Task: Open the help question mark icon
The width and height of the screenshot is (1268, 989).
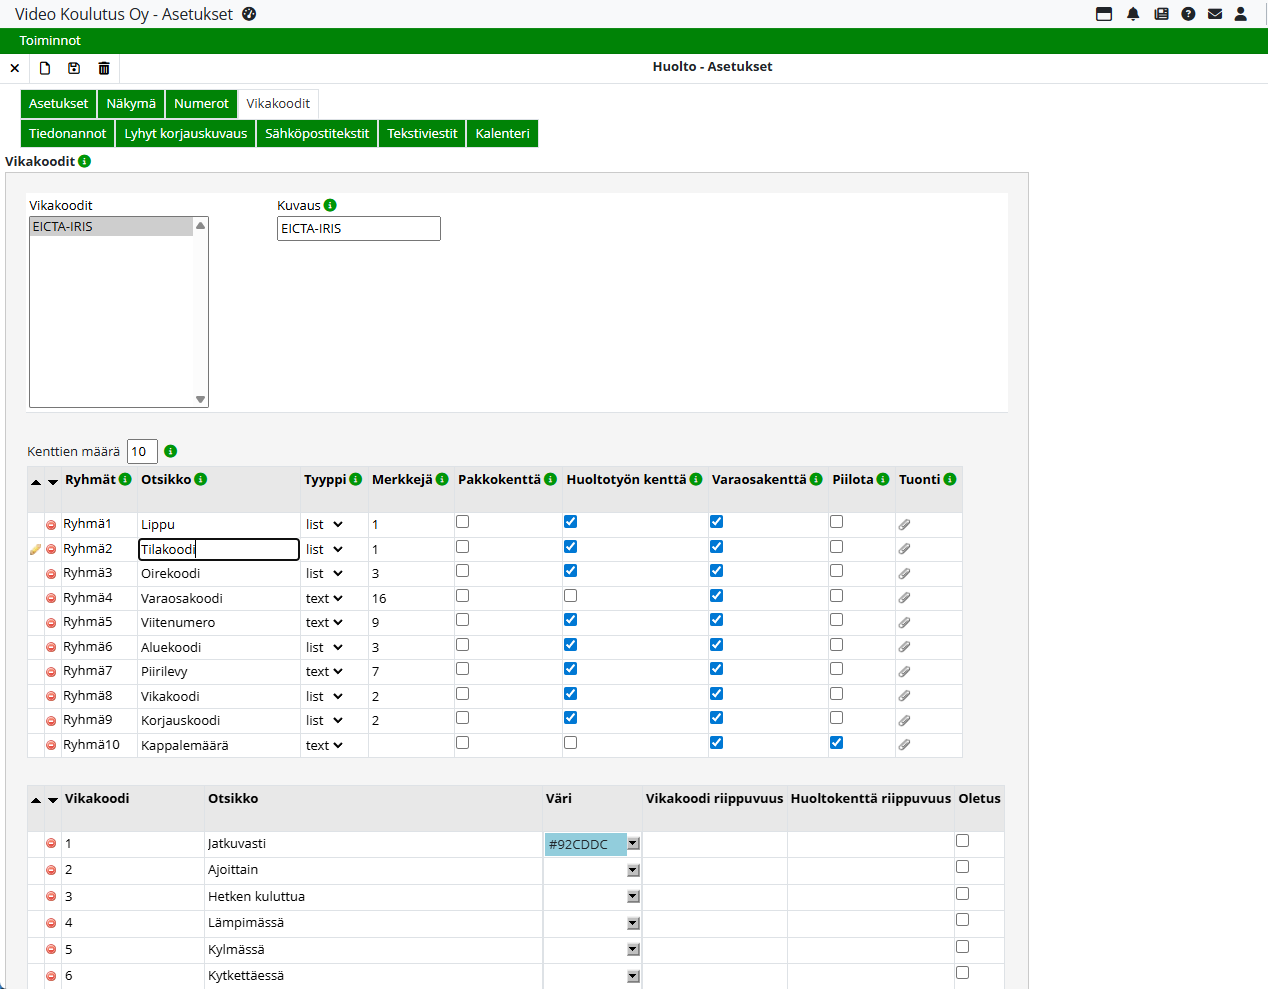Action: [1188, 14]
